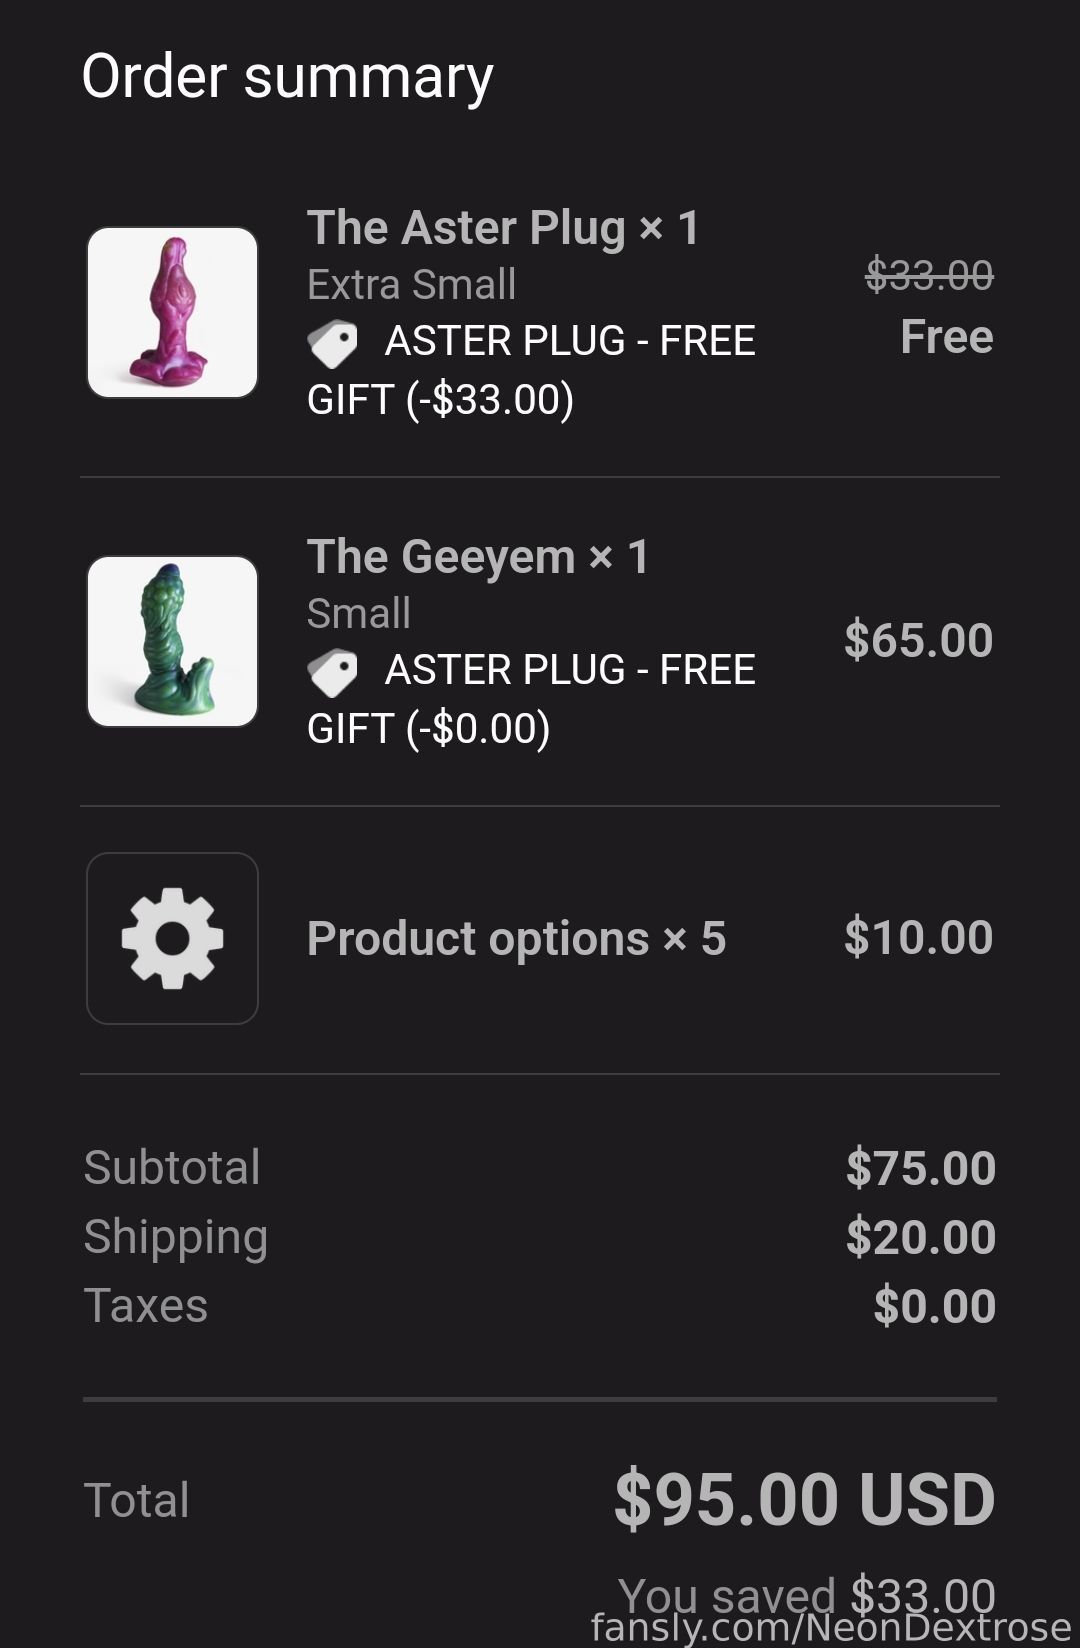Open the pink Aster Plug product thumbnail
The height and width of the screenshot is (1648, 1080).
[172, 312]
